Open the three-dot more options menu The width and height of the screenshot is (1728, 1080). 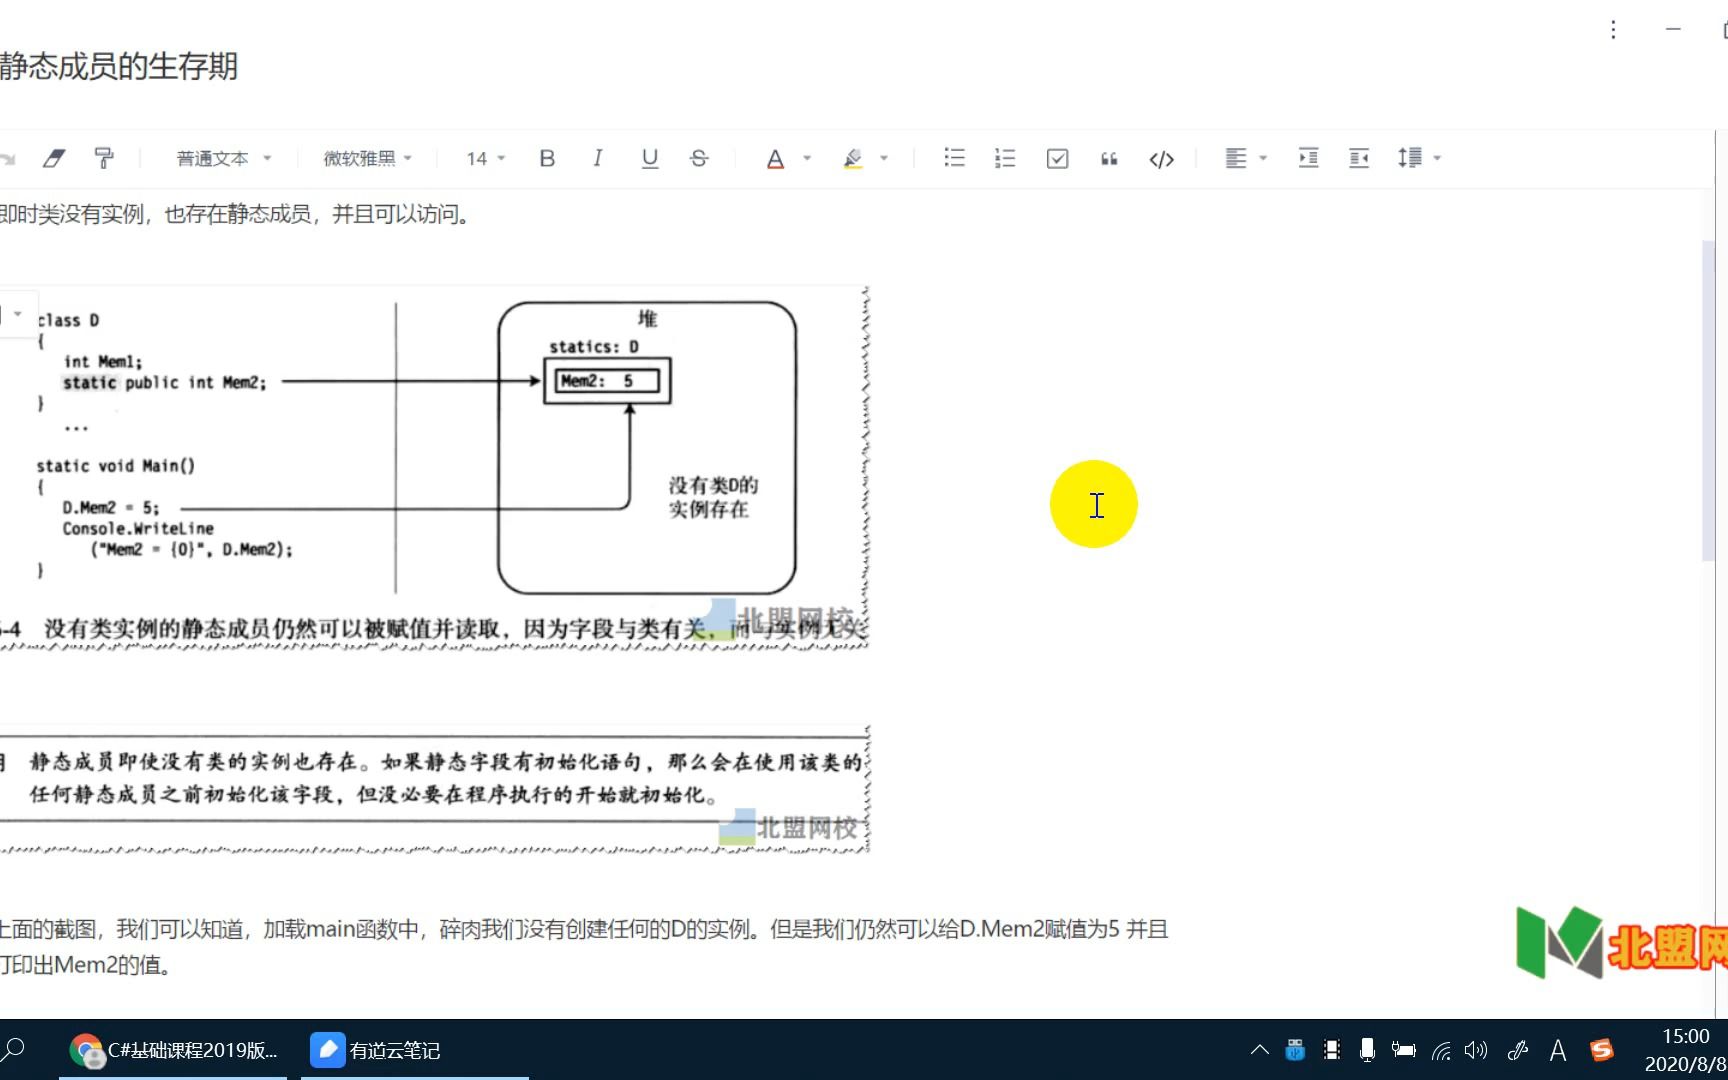(x=1613, y=30)
